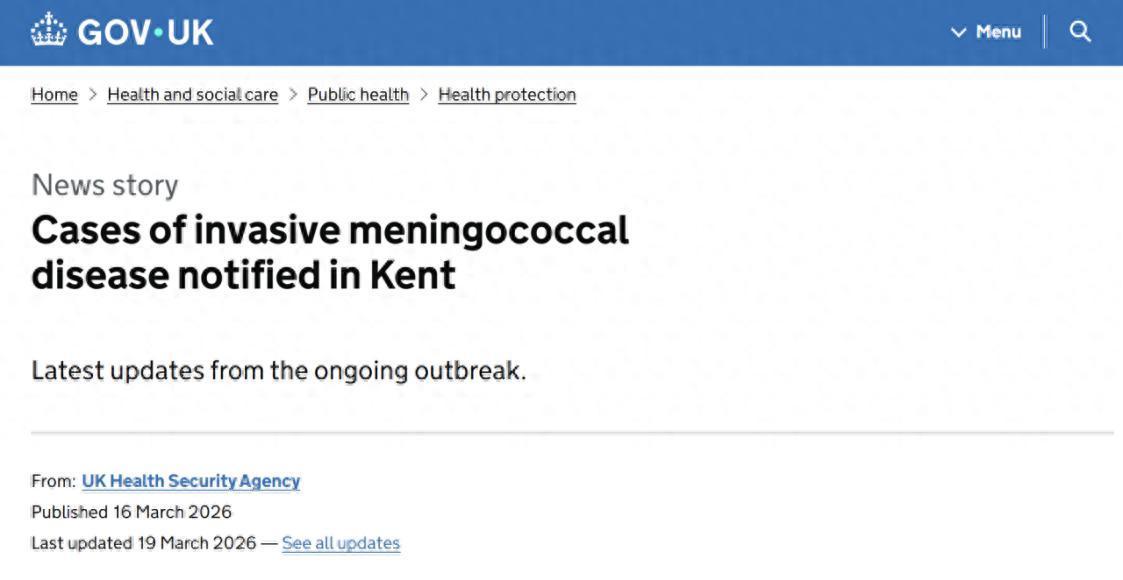Click chevron separator after Public health
The image size is (1123, 580).
(424, 95)
